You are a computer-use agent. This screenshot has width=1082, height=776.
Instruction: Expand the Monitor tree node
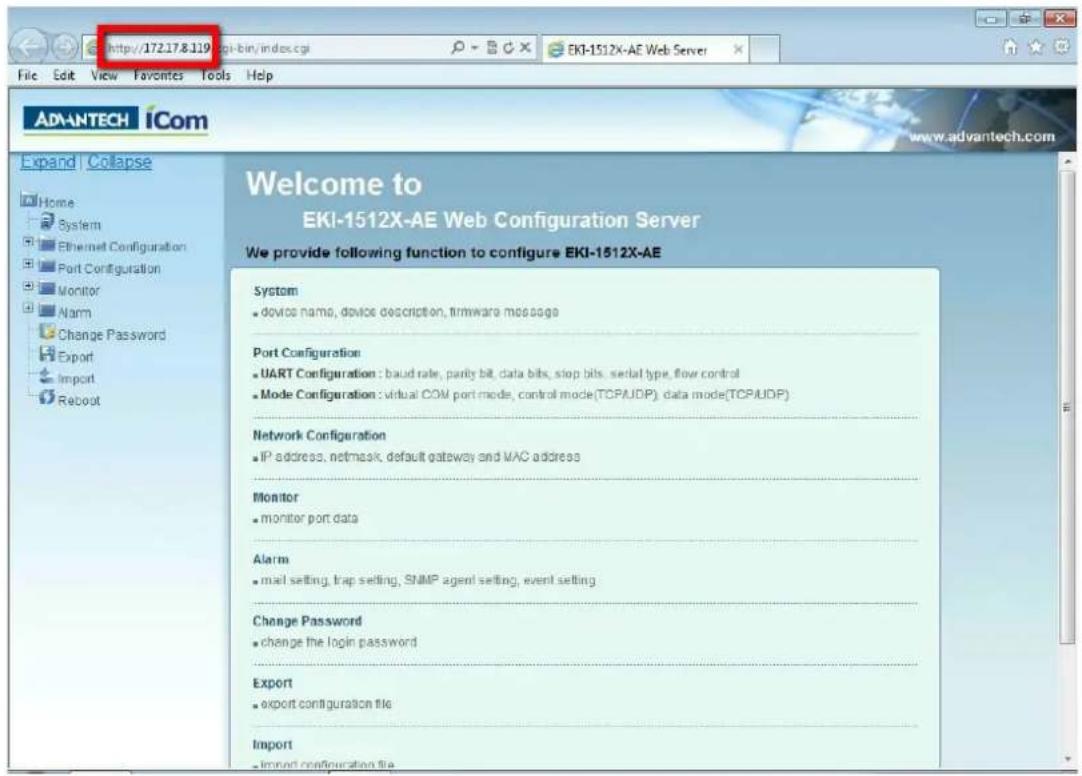point(28,286)
